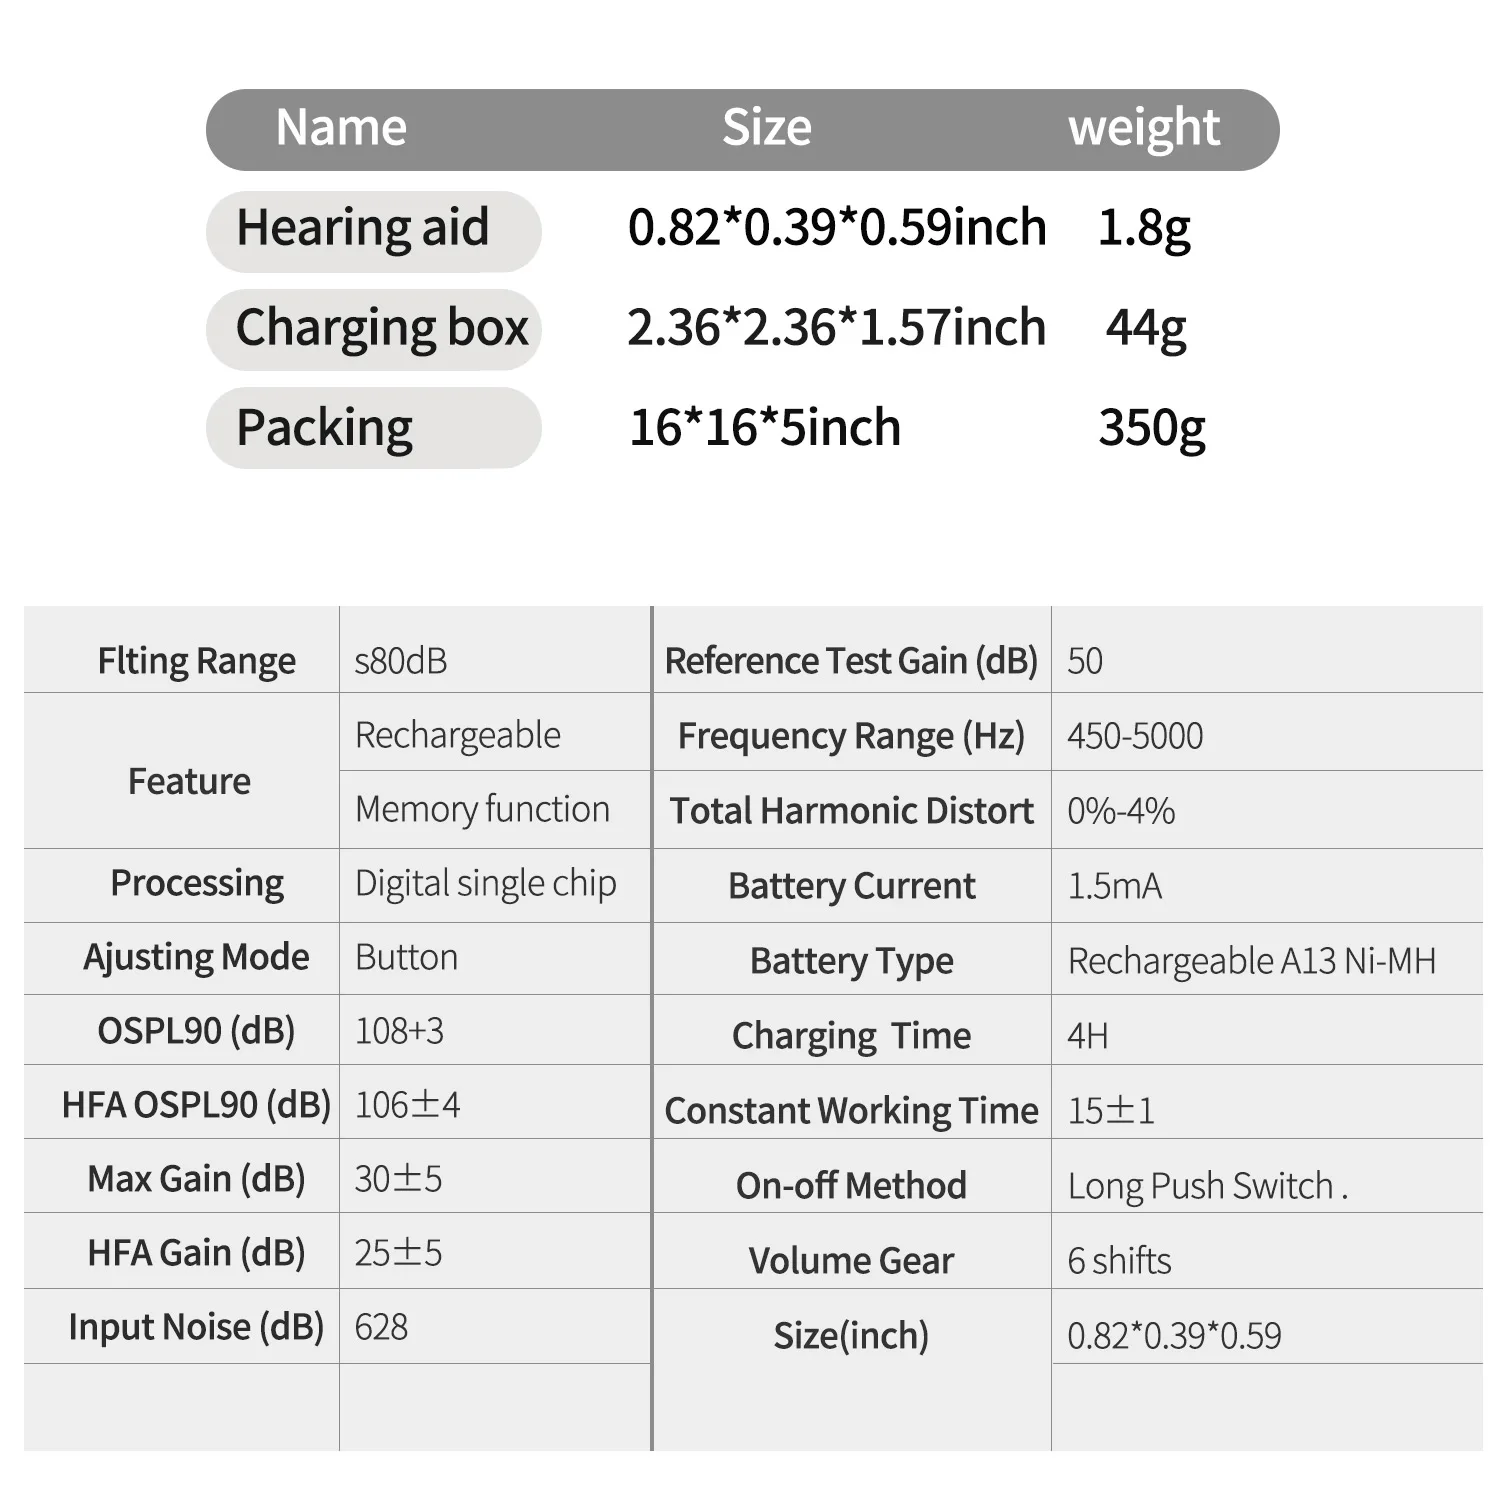Click the Ajusting Mode label
Viewport: 1500px width, 1500px height.
pos(196,957)
